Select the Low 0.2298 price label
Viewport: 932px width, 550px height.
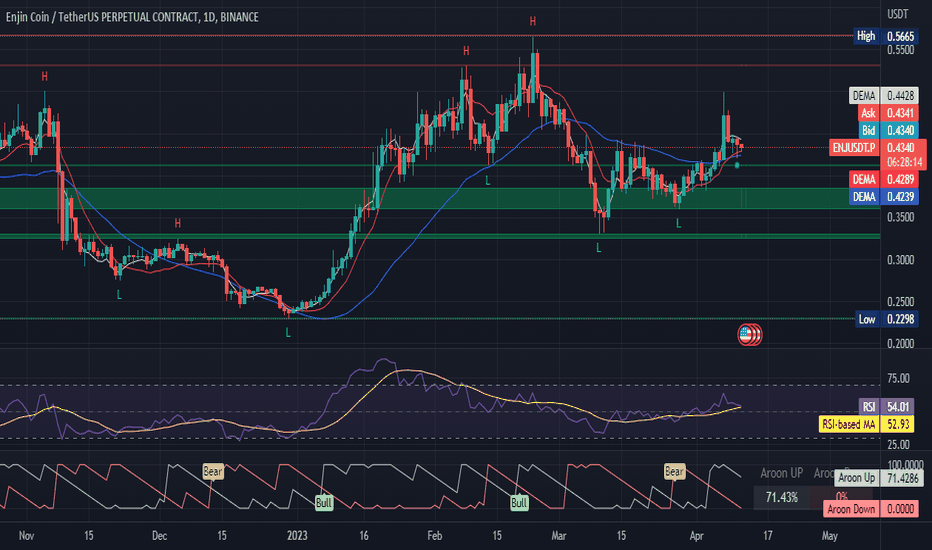(x=887, y=319)
